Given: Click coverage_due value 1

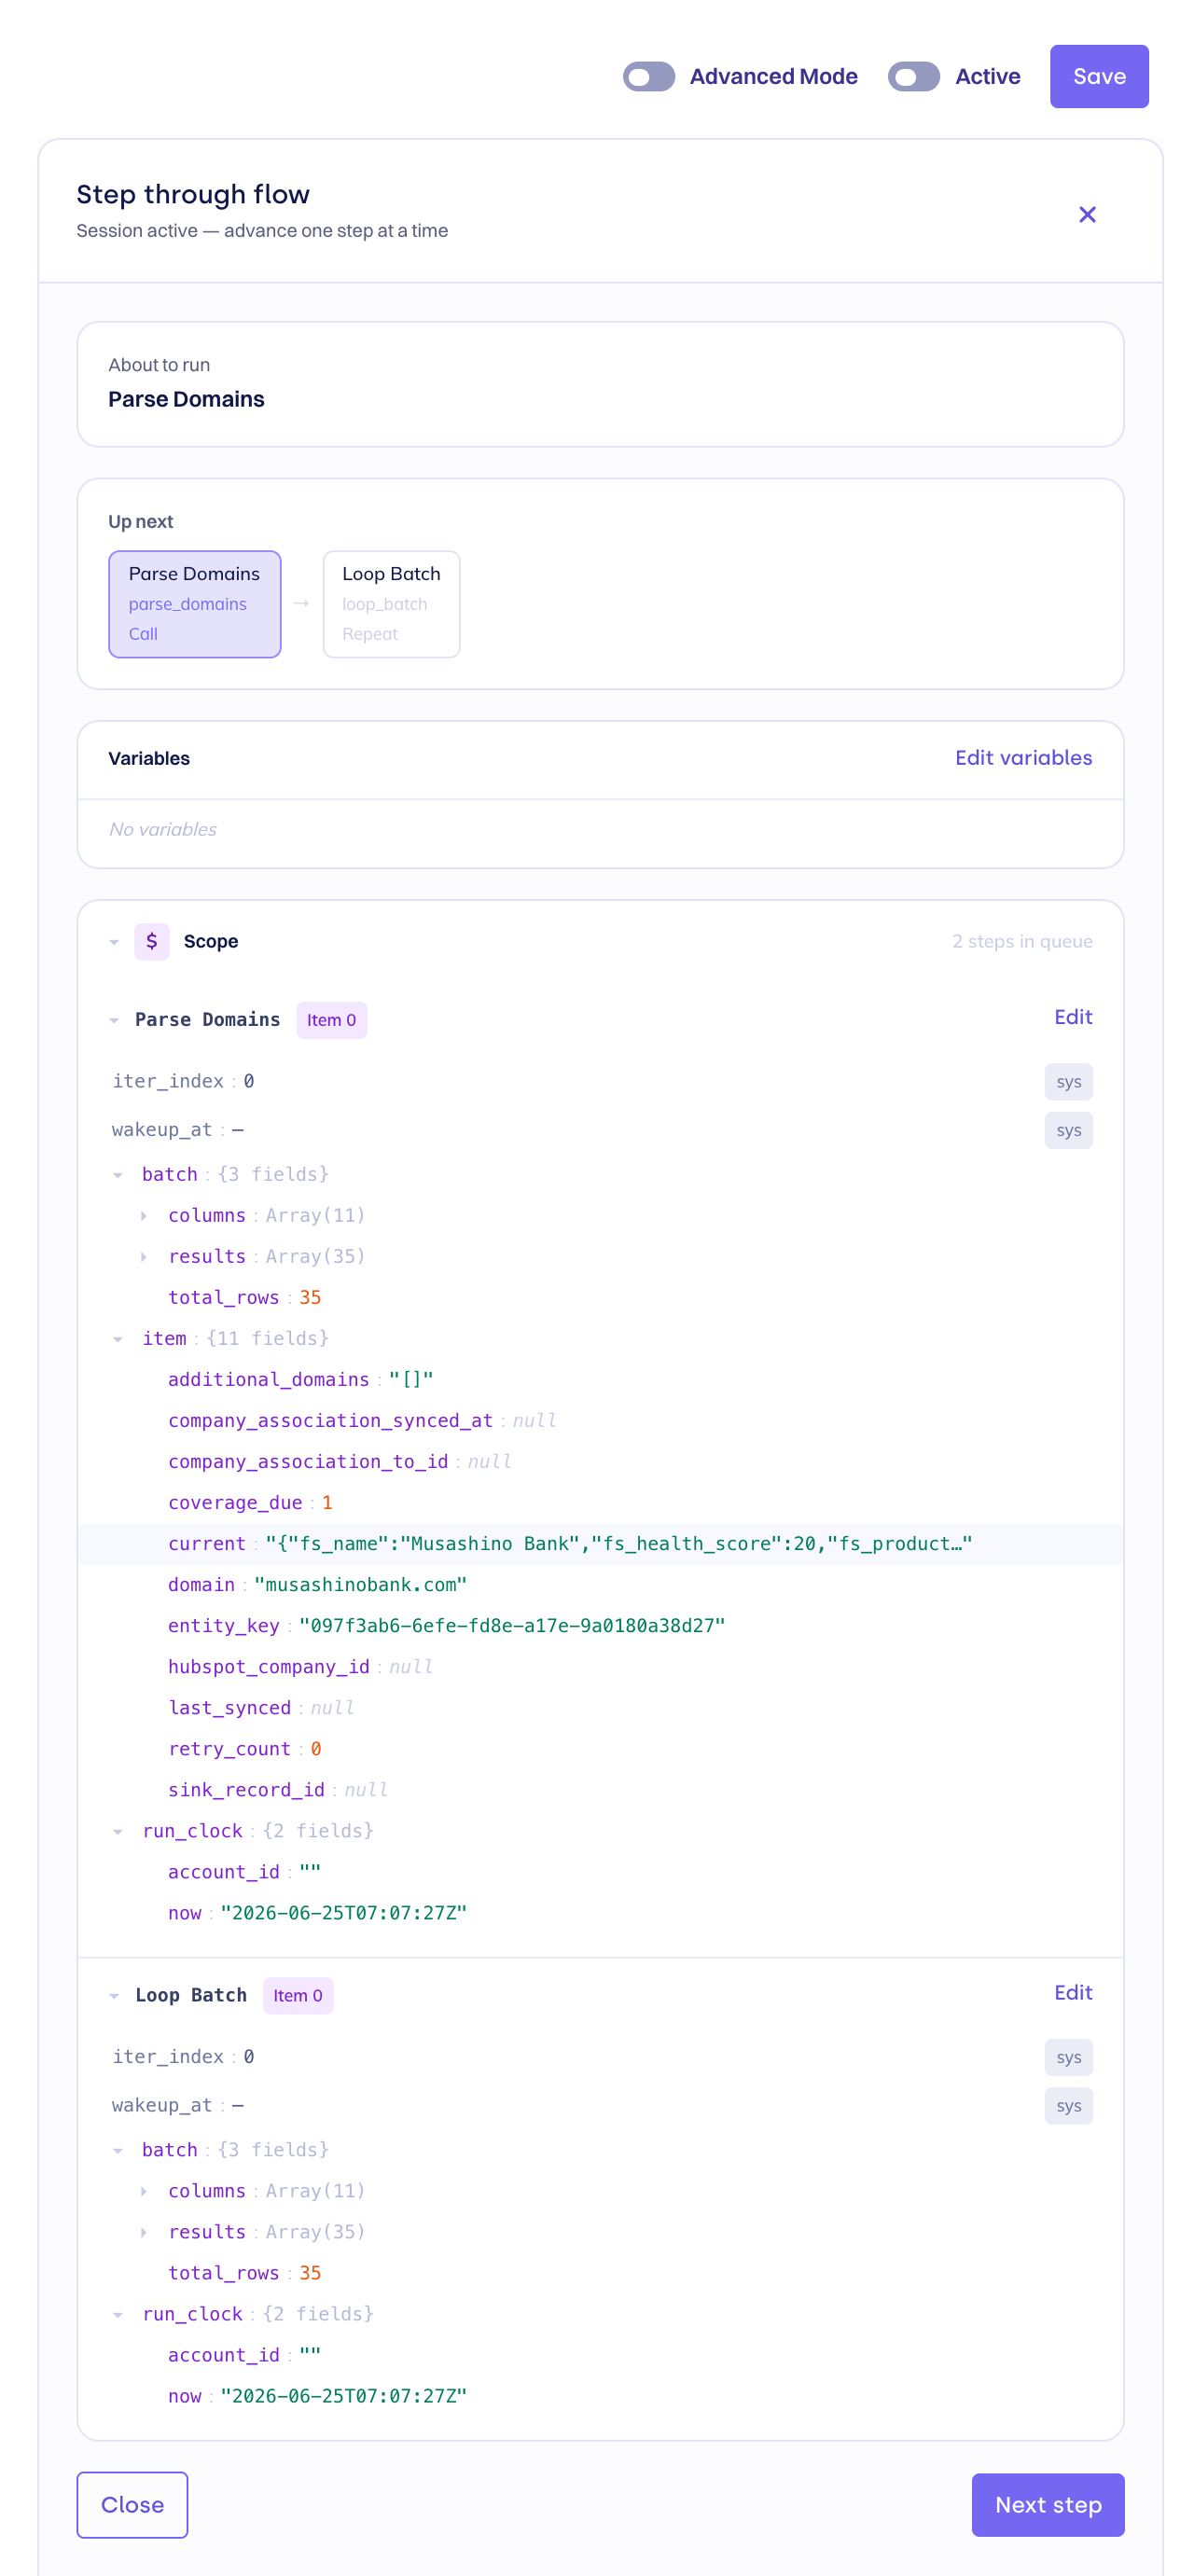Looking at the screenshot, I should pos(327,1503).
